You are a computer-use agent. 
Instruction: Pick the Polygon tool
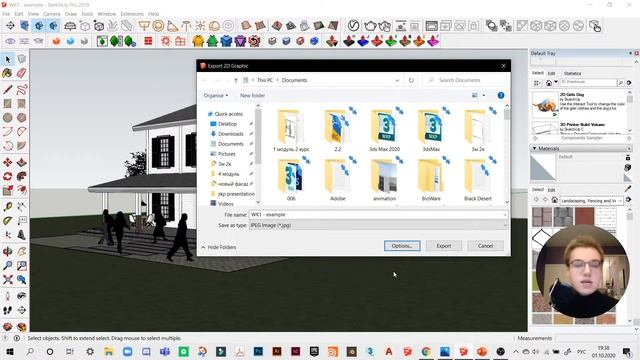22,118
